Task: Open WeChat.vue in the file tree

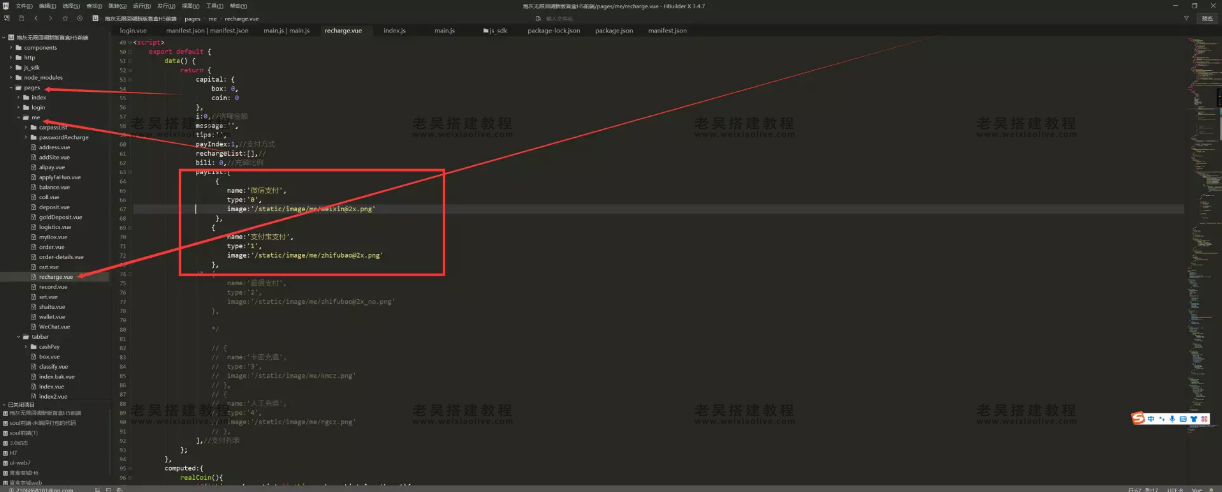Action: (55, 327)
